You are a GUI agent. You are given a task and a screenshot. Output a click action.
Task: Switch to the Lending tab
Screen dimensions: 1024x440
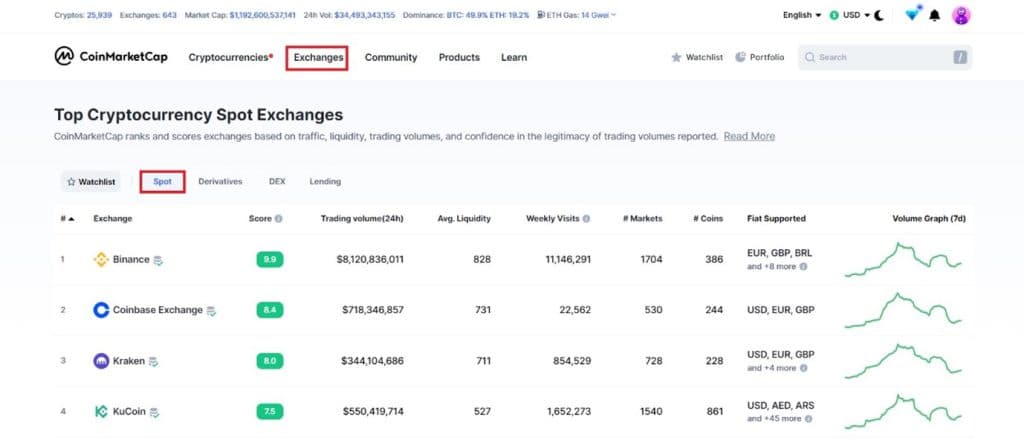coord(325,181)
